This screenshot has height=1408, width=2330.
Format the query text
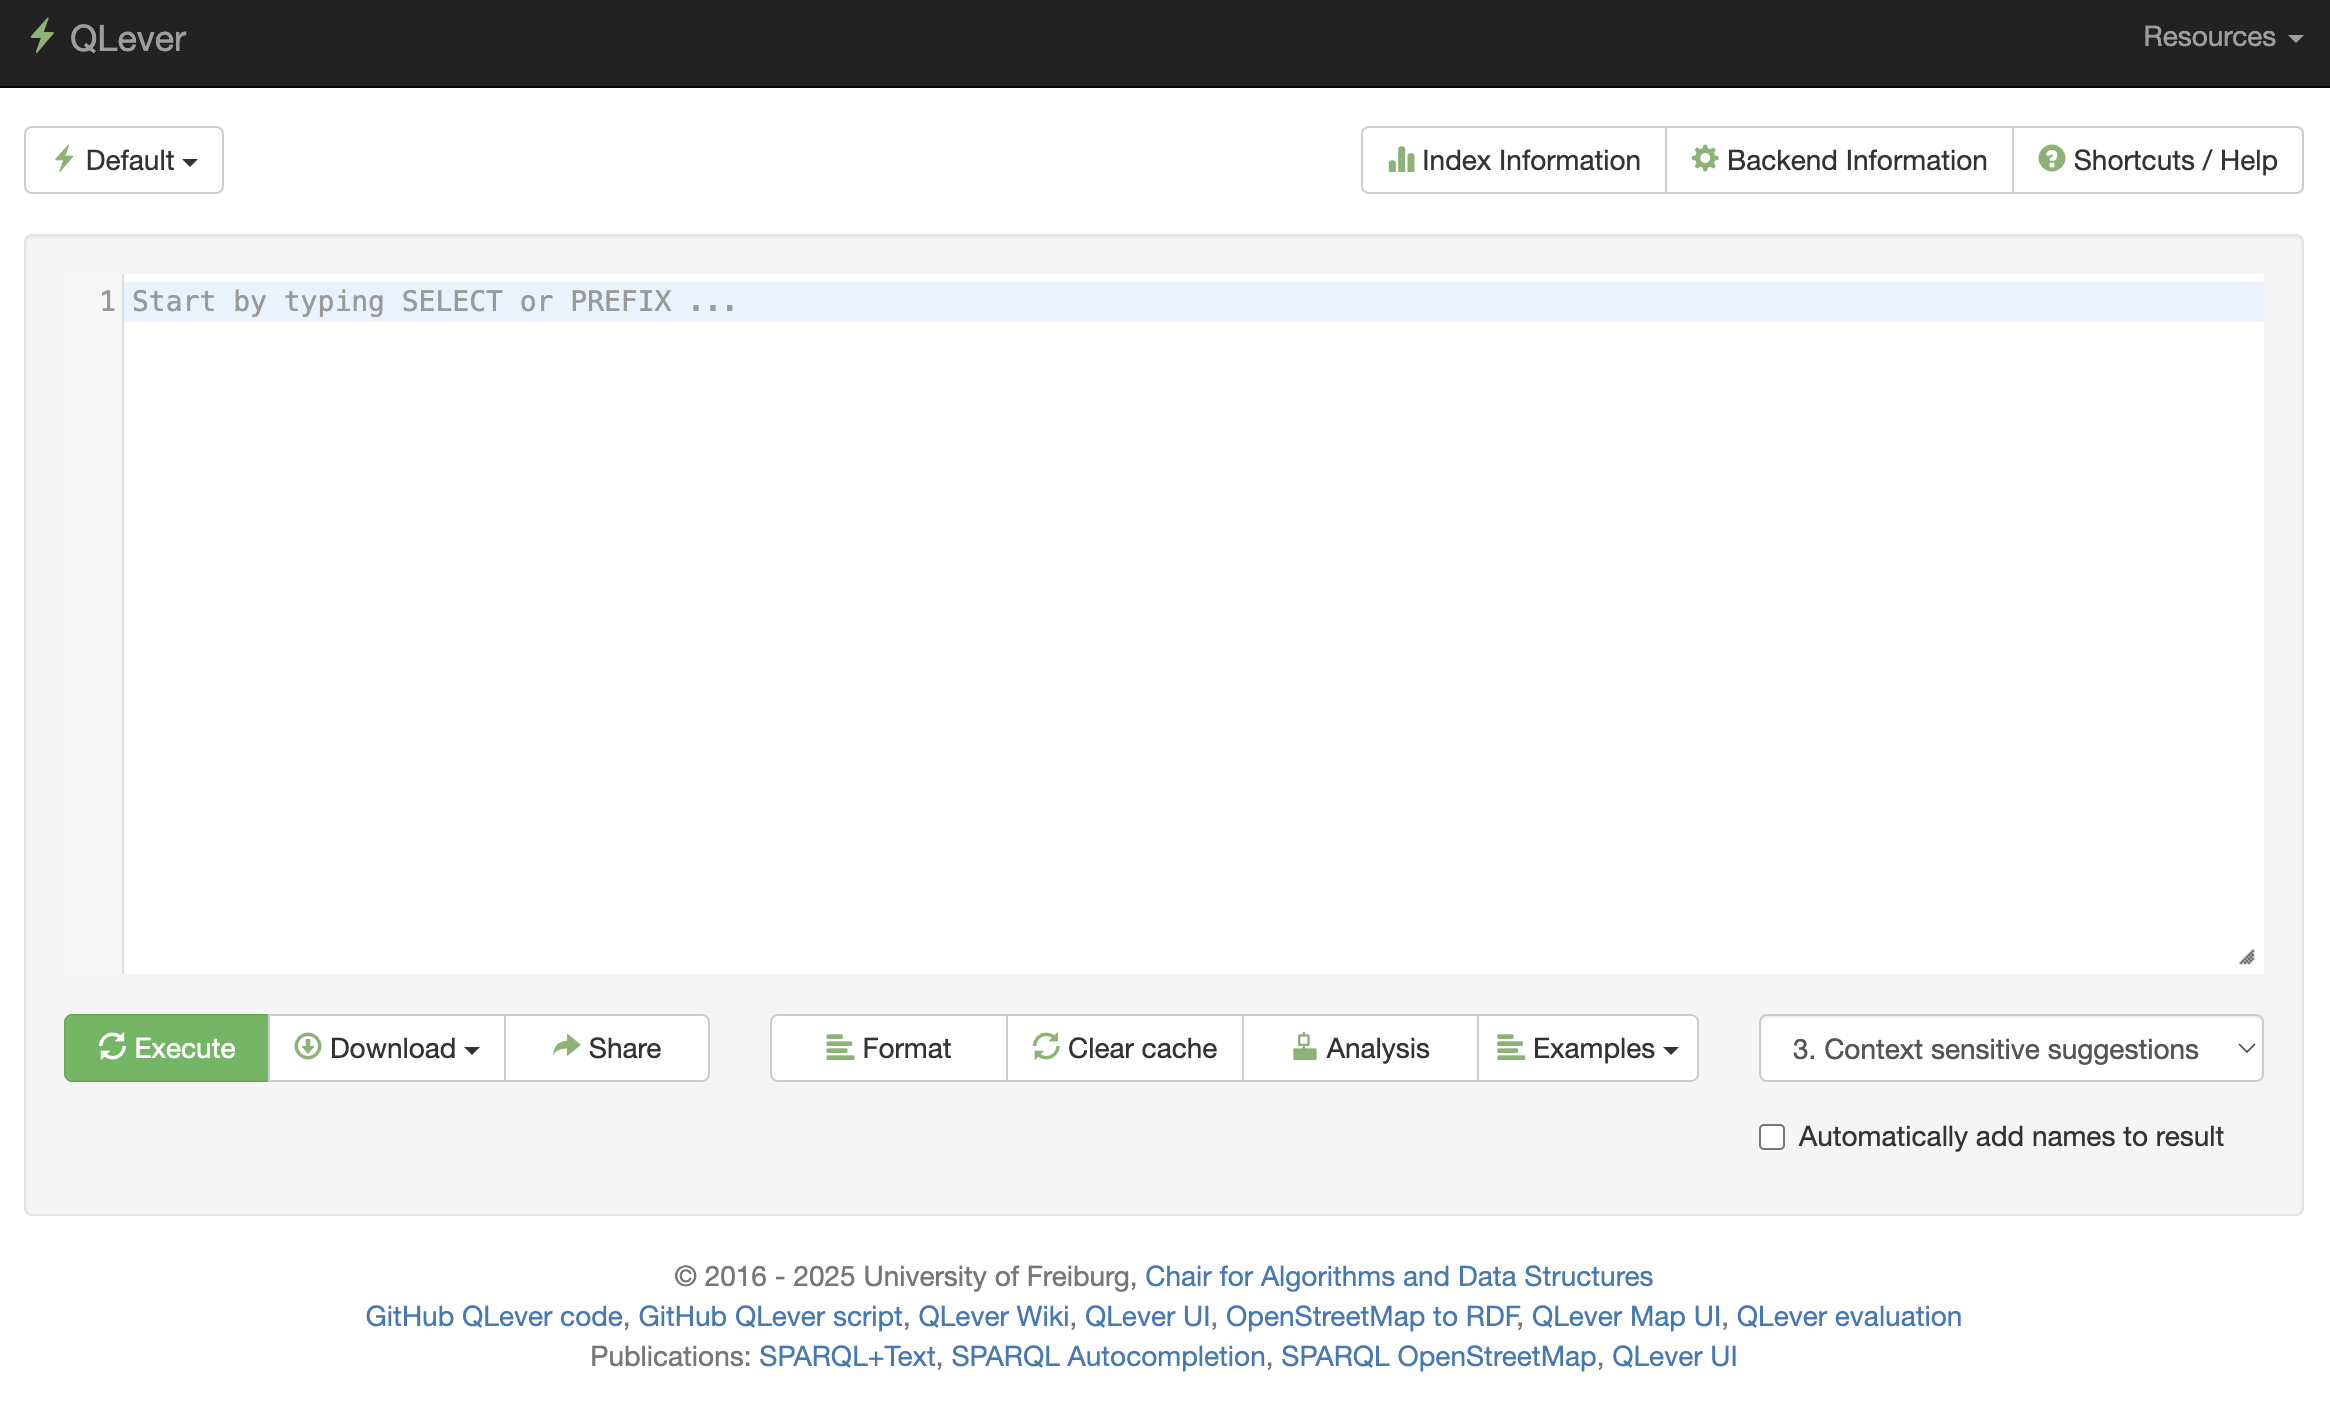point(888,1048)
